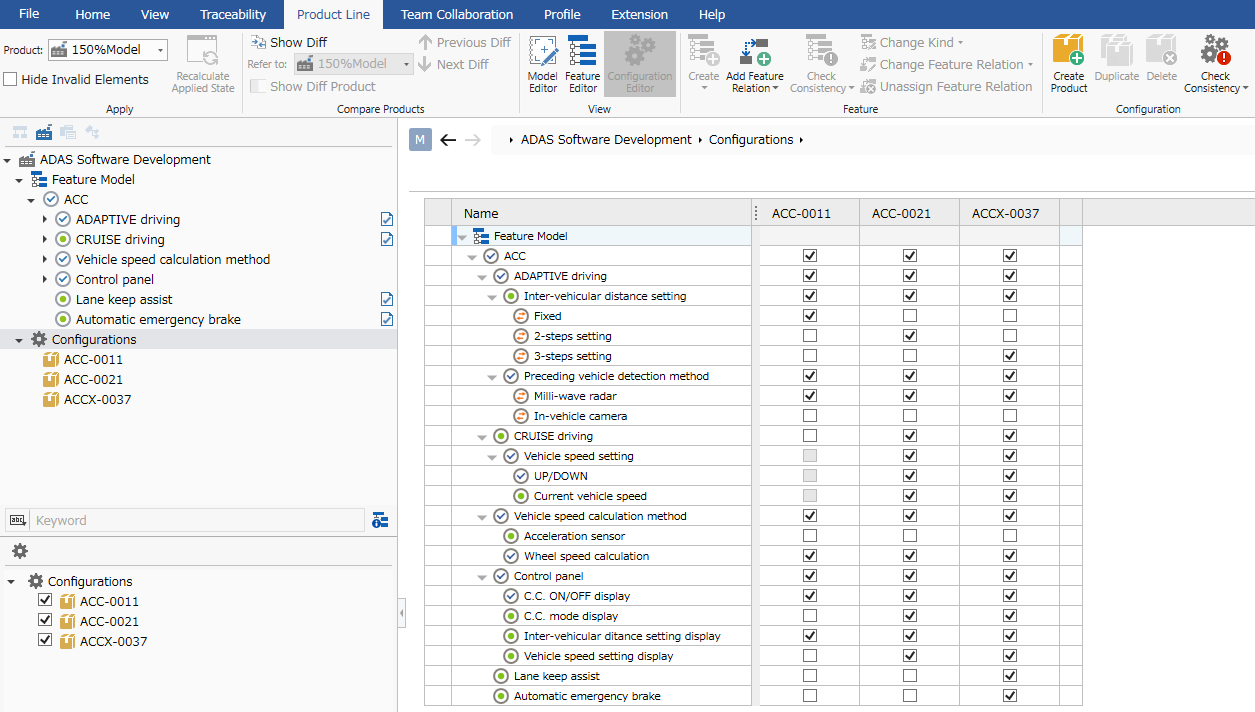Viewport: 1255px width, 712px height.
Task: Collapse the Configurations node in model tree
Action: (x=19, y=340)
